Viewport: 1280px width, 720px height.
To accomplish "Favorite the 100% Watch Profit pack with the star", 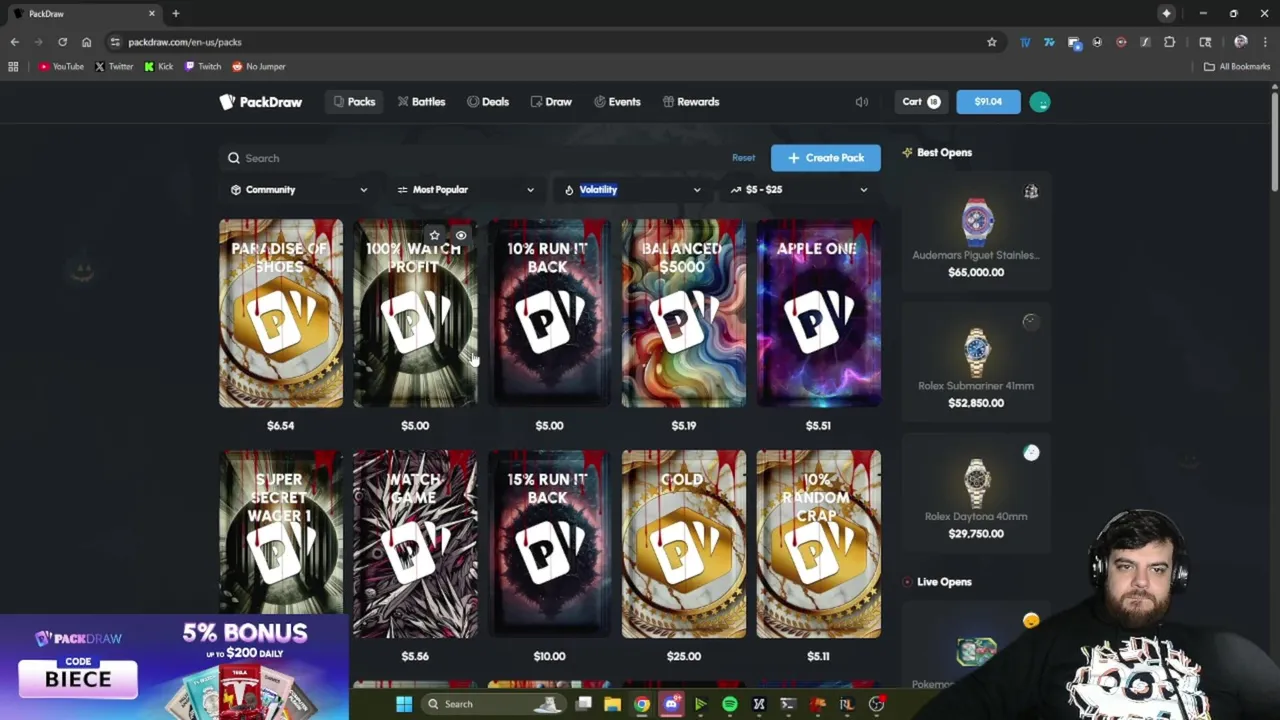I will tap(434, 235).
